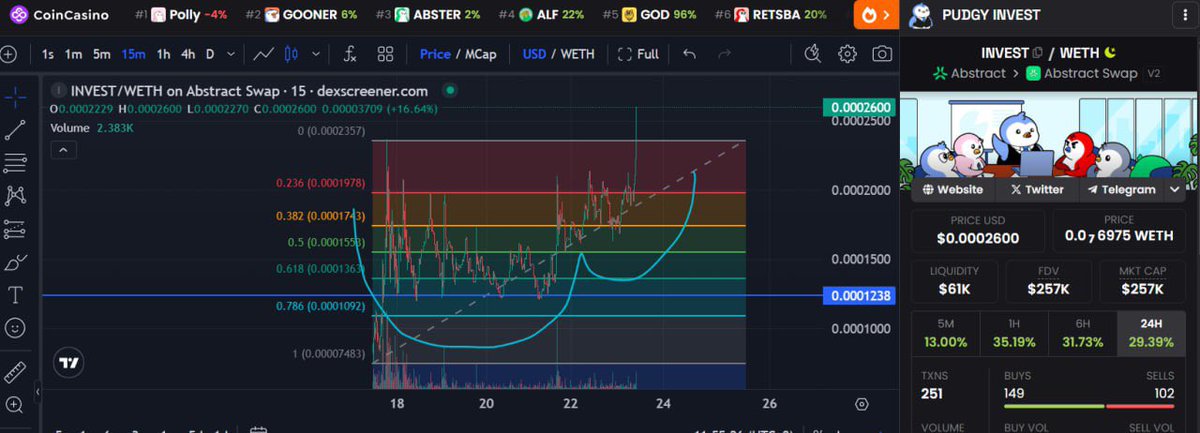The height and width of the screenshot is (433, 1200).
Task: Click the TradingView logo on chart
Action: click(69, 364)
